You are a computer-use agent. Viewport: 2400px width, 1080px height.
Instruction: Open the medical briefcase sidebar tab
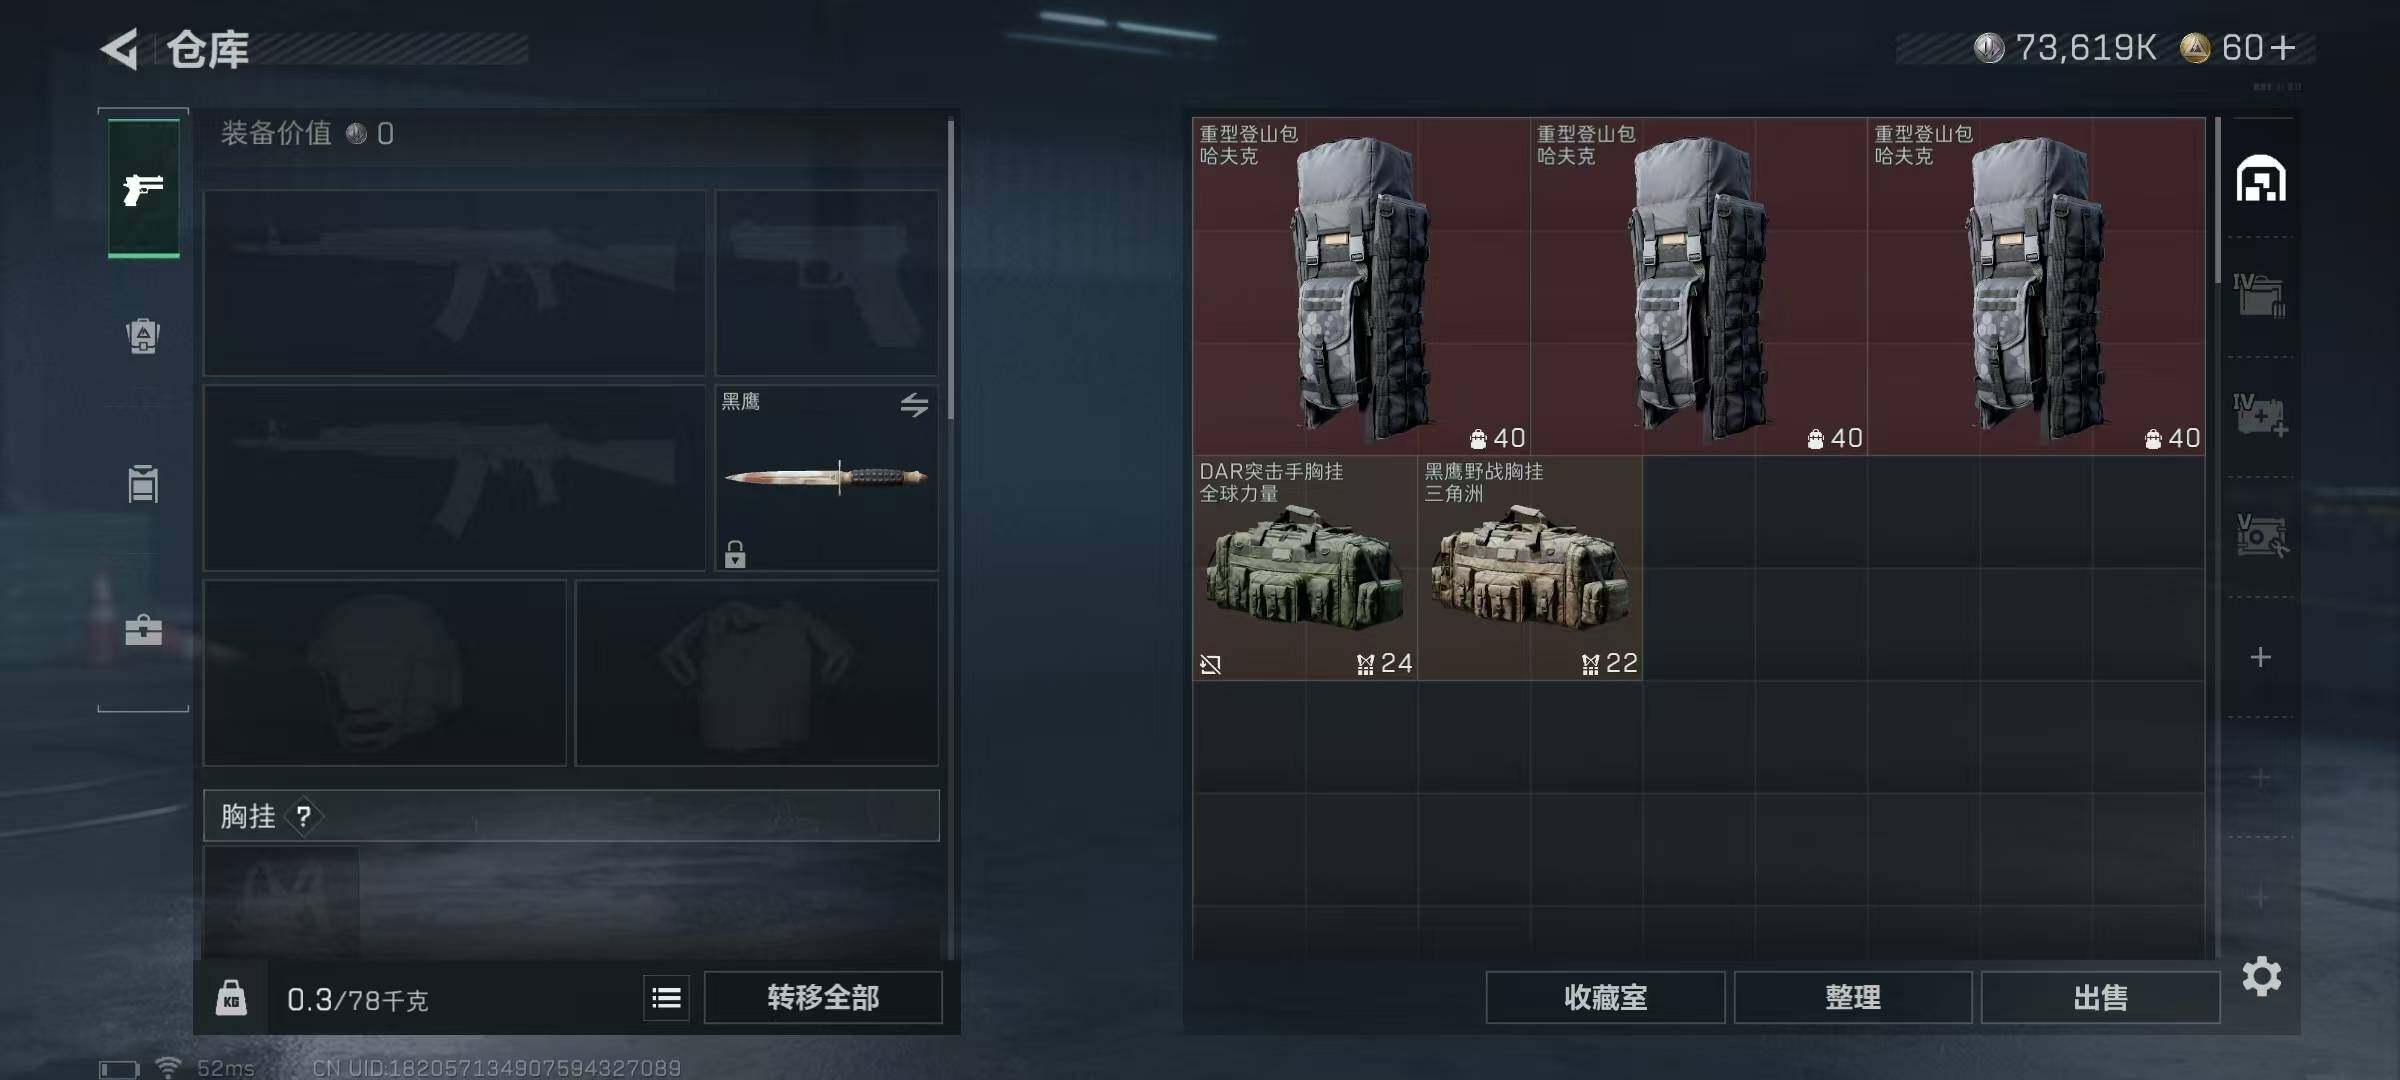click(x=143, y=630)
